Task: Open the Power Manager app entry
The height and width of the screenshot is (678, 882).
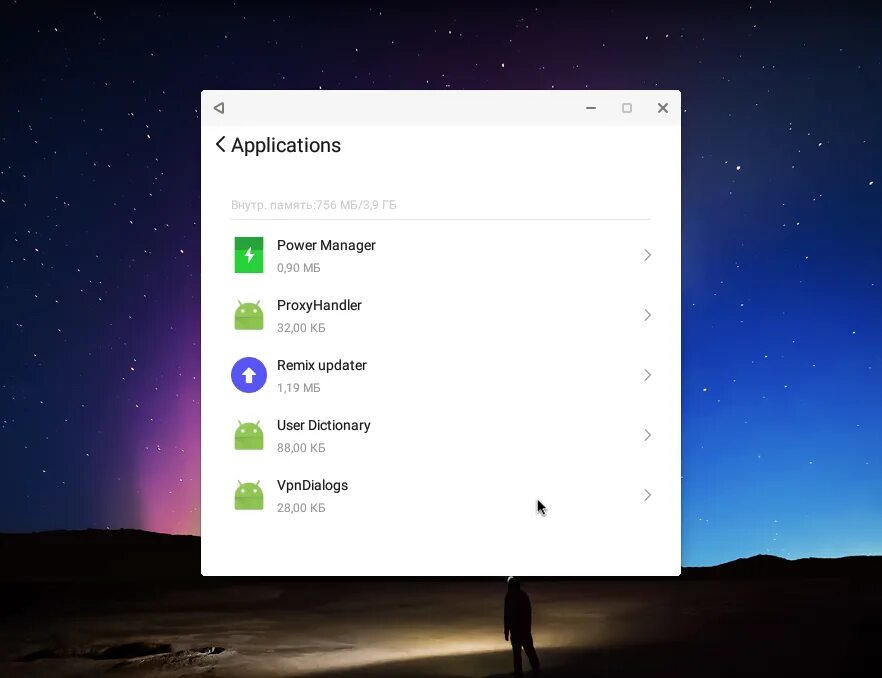Action: pos(440,255)
